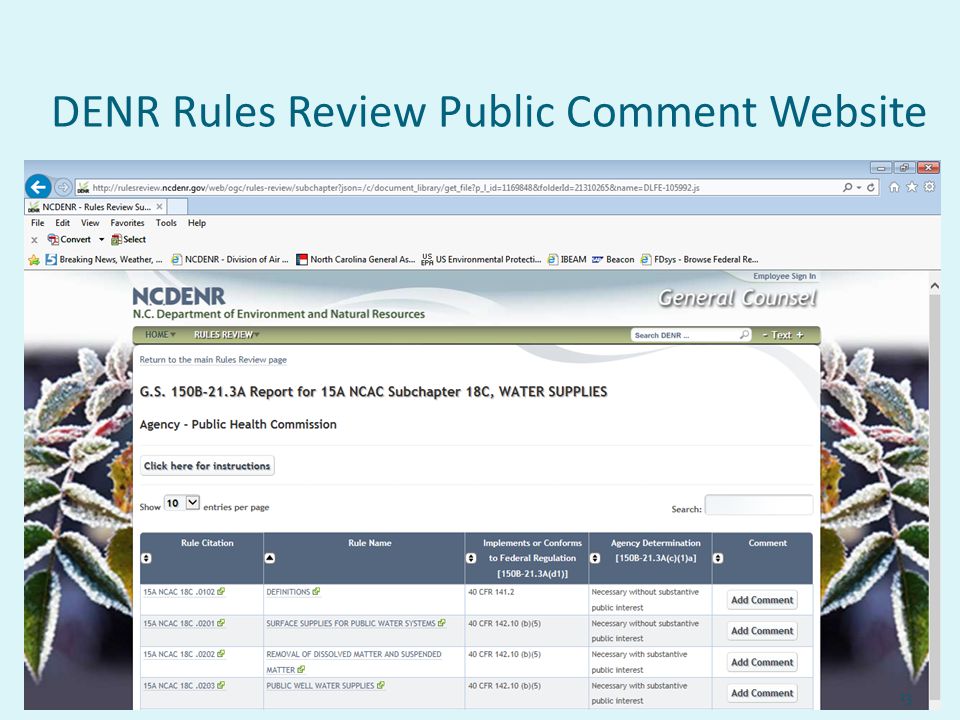Open SURFACE SUPPLIES FOR PUBLIC WATER SYSTEMS link

click(356, 623)
